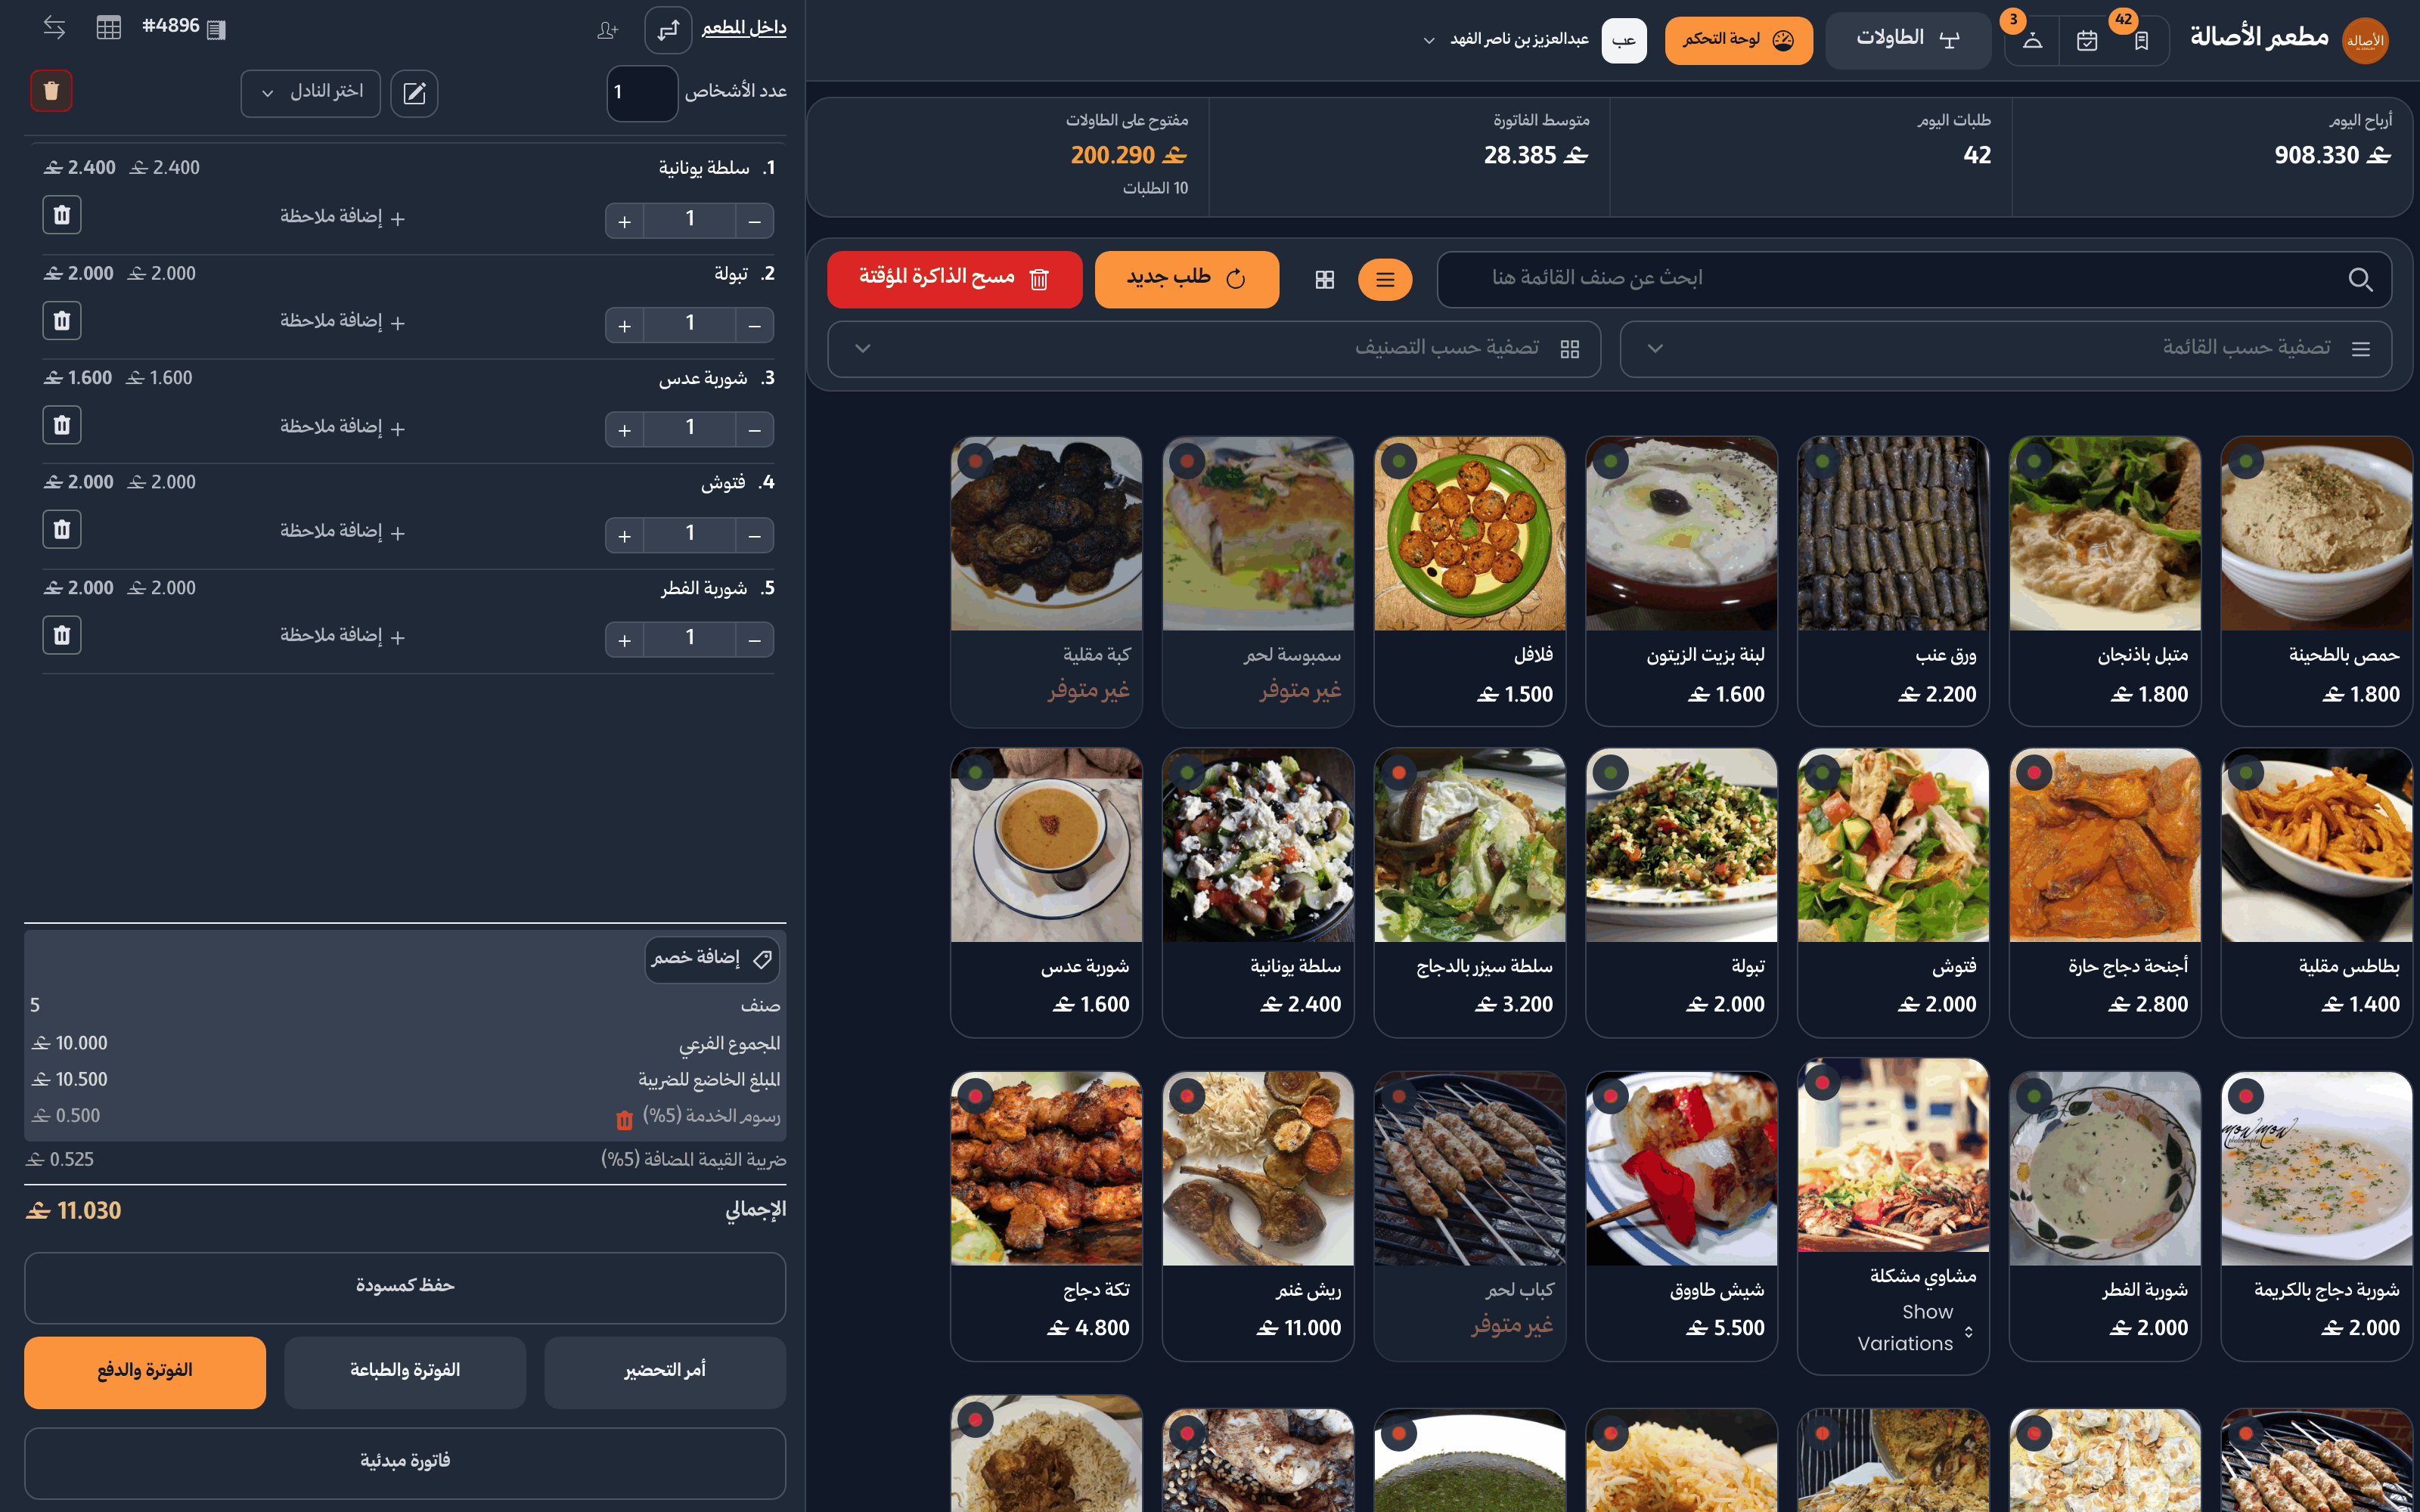Click the عدد الأشخاص number of persons field
This screenshot has width=2420, height=1512.
tap(642, 93)
